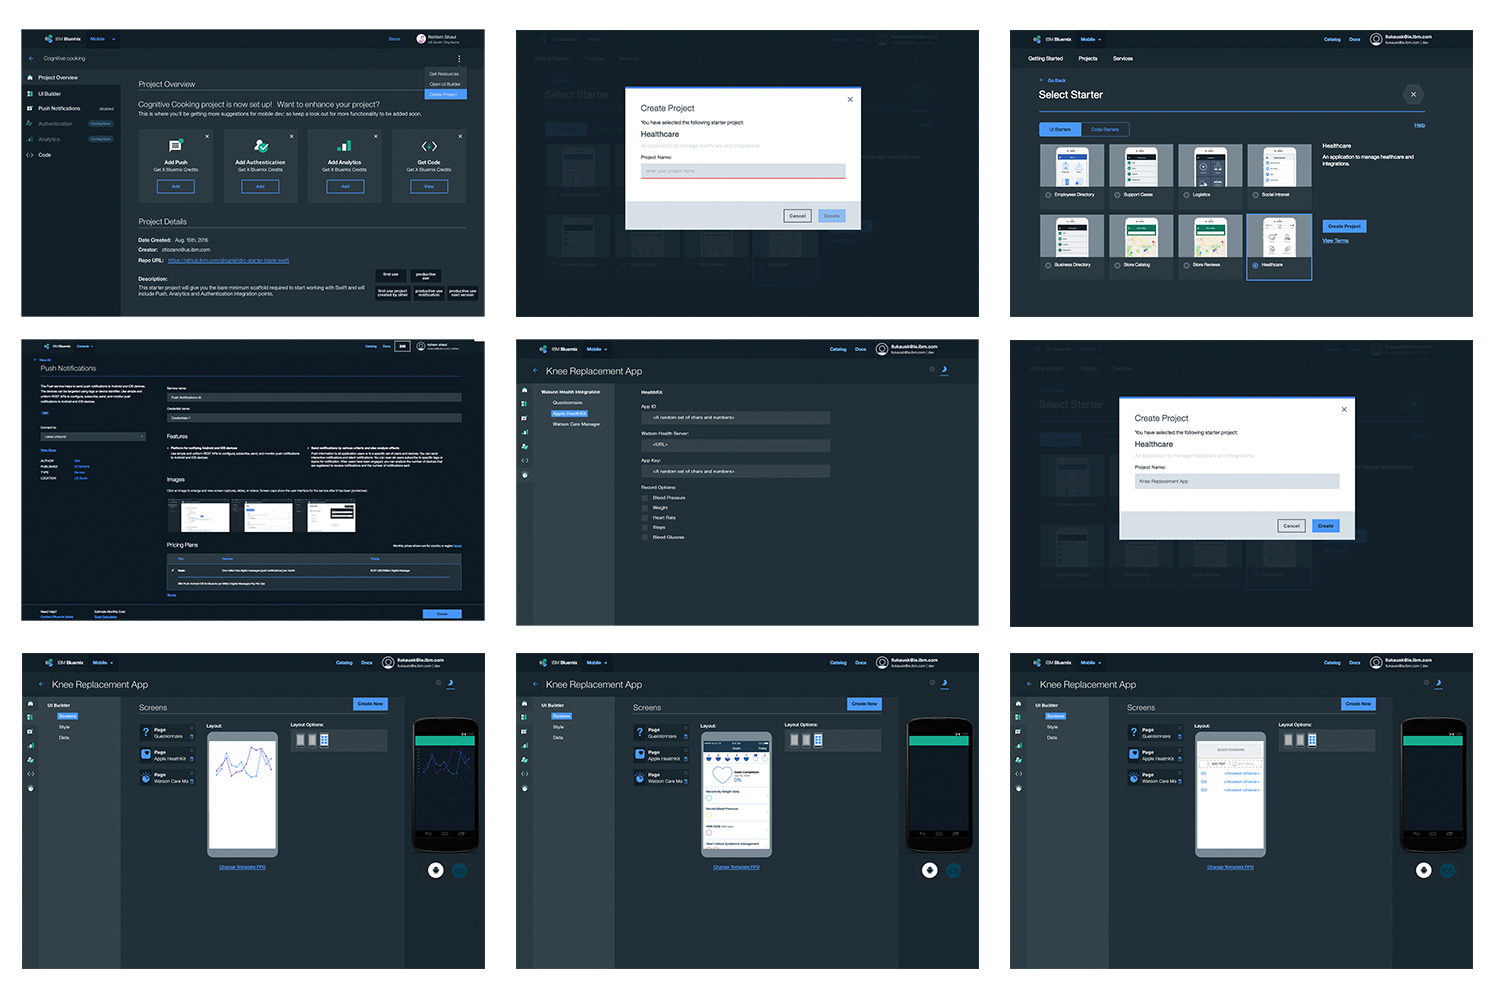Viewport: 1500px width, 991px height.
Task: Click the Add Authentication user-check icon
Action: (260, 146)
